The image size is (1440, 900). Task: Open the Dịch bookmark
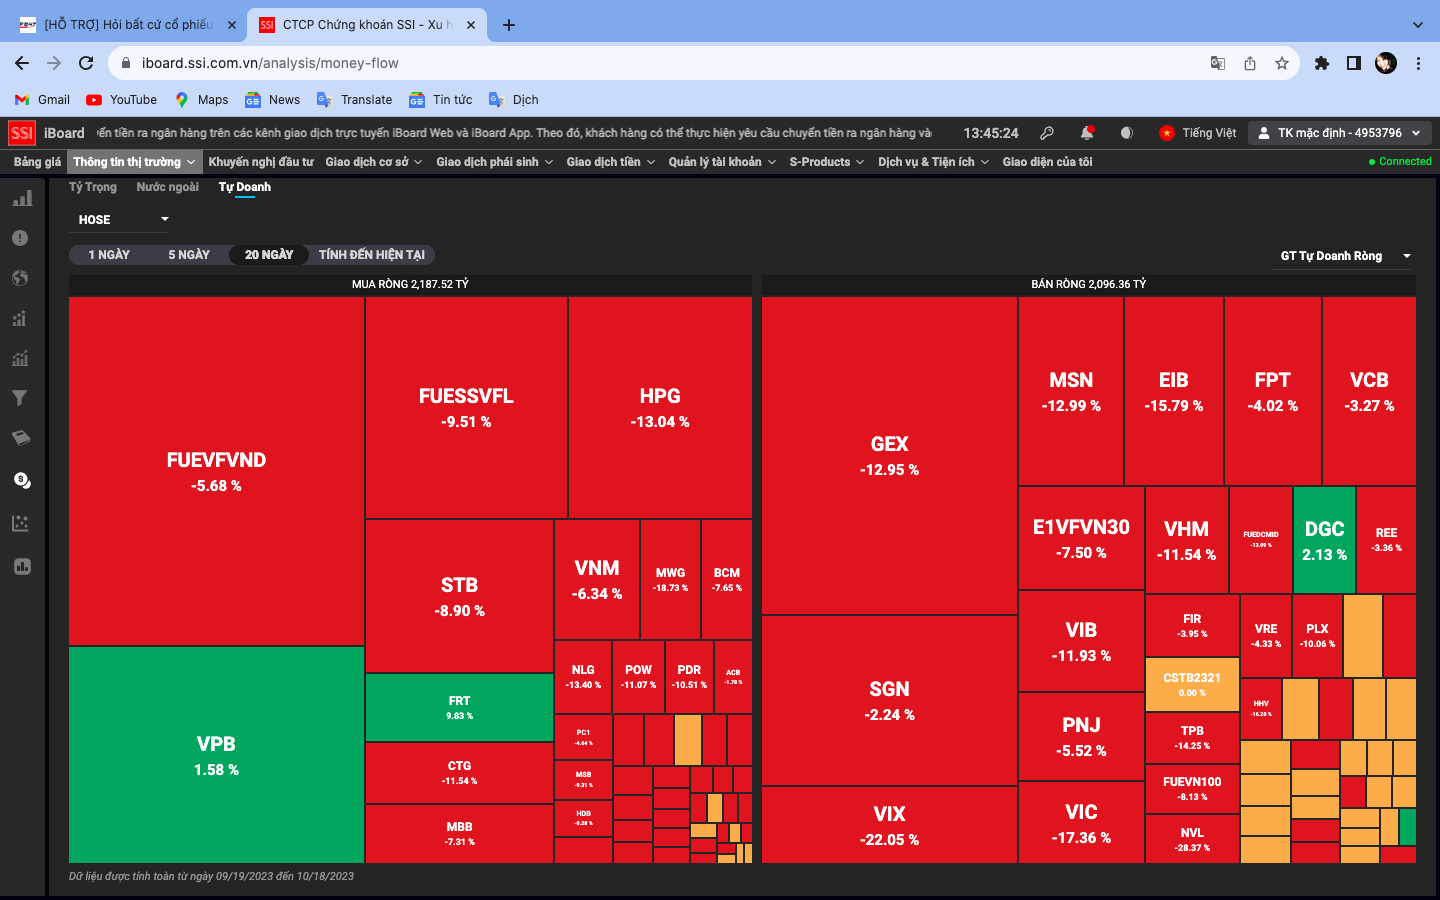point(514,100)
